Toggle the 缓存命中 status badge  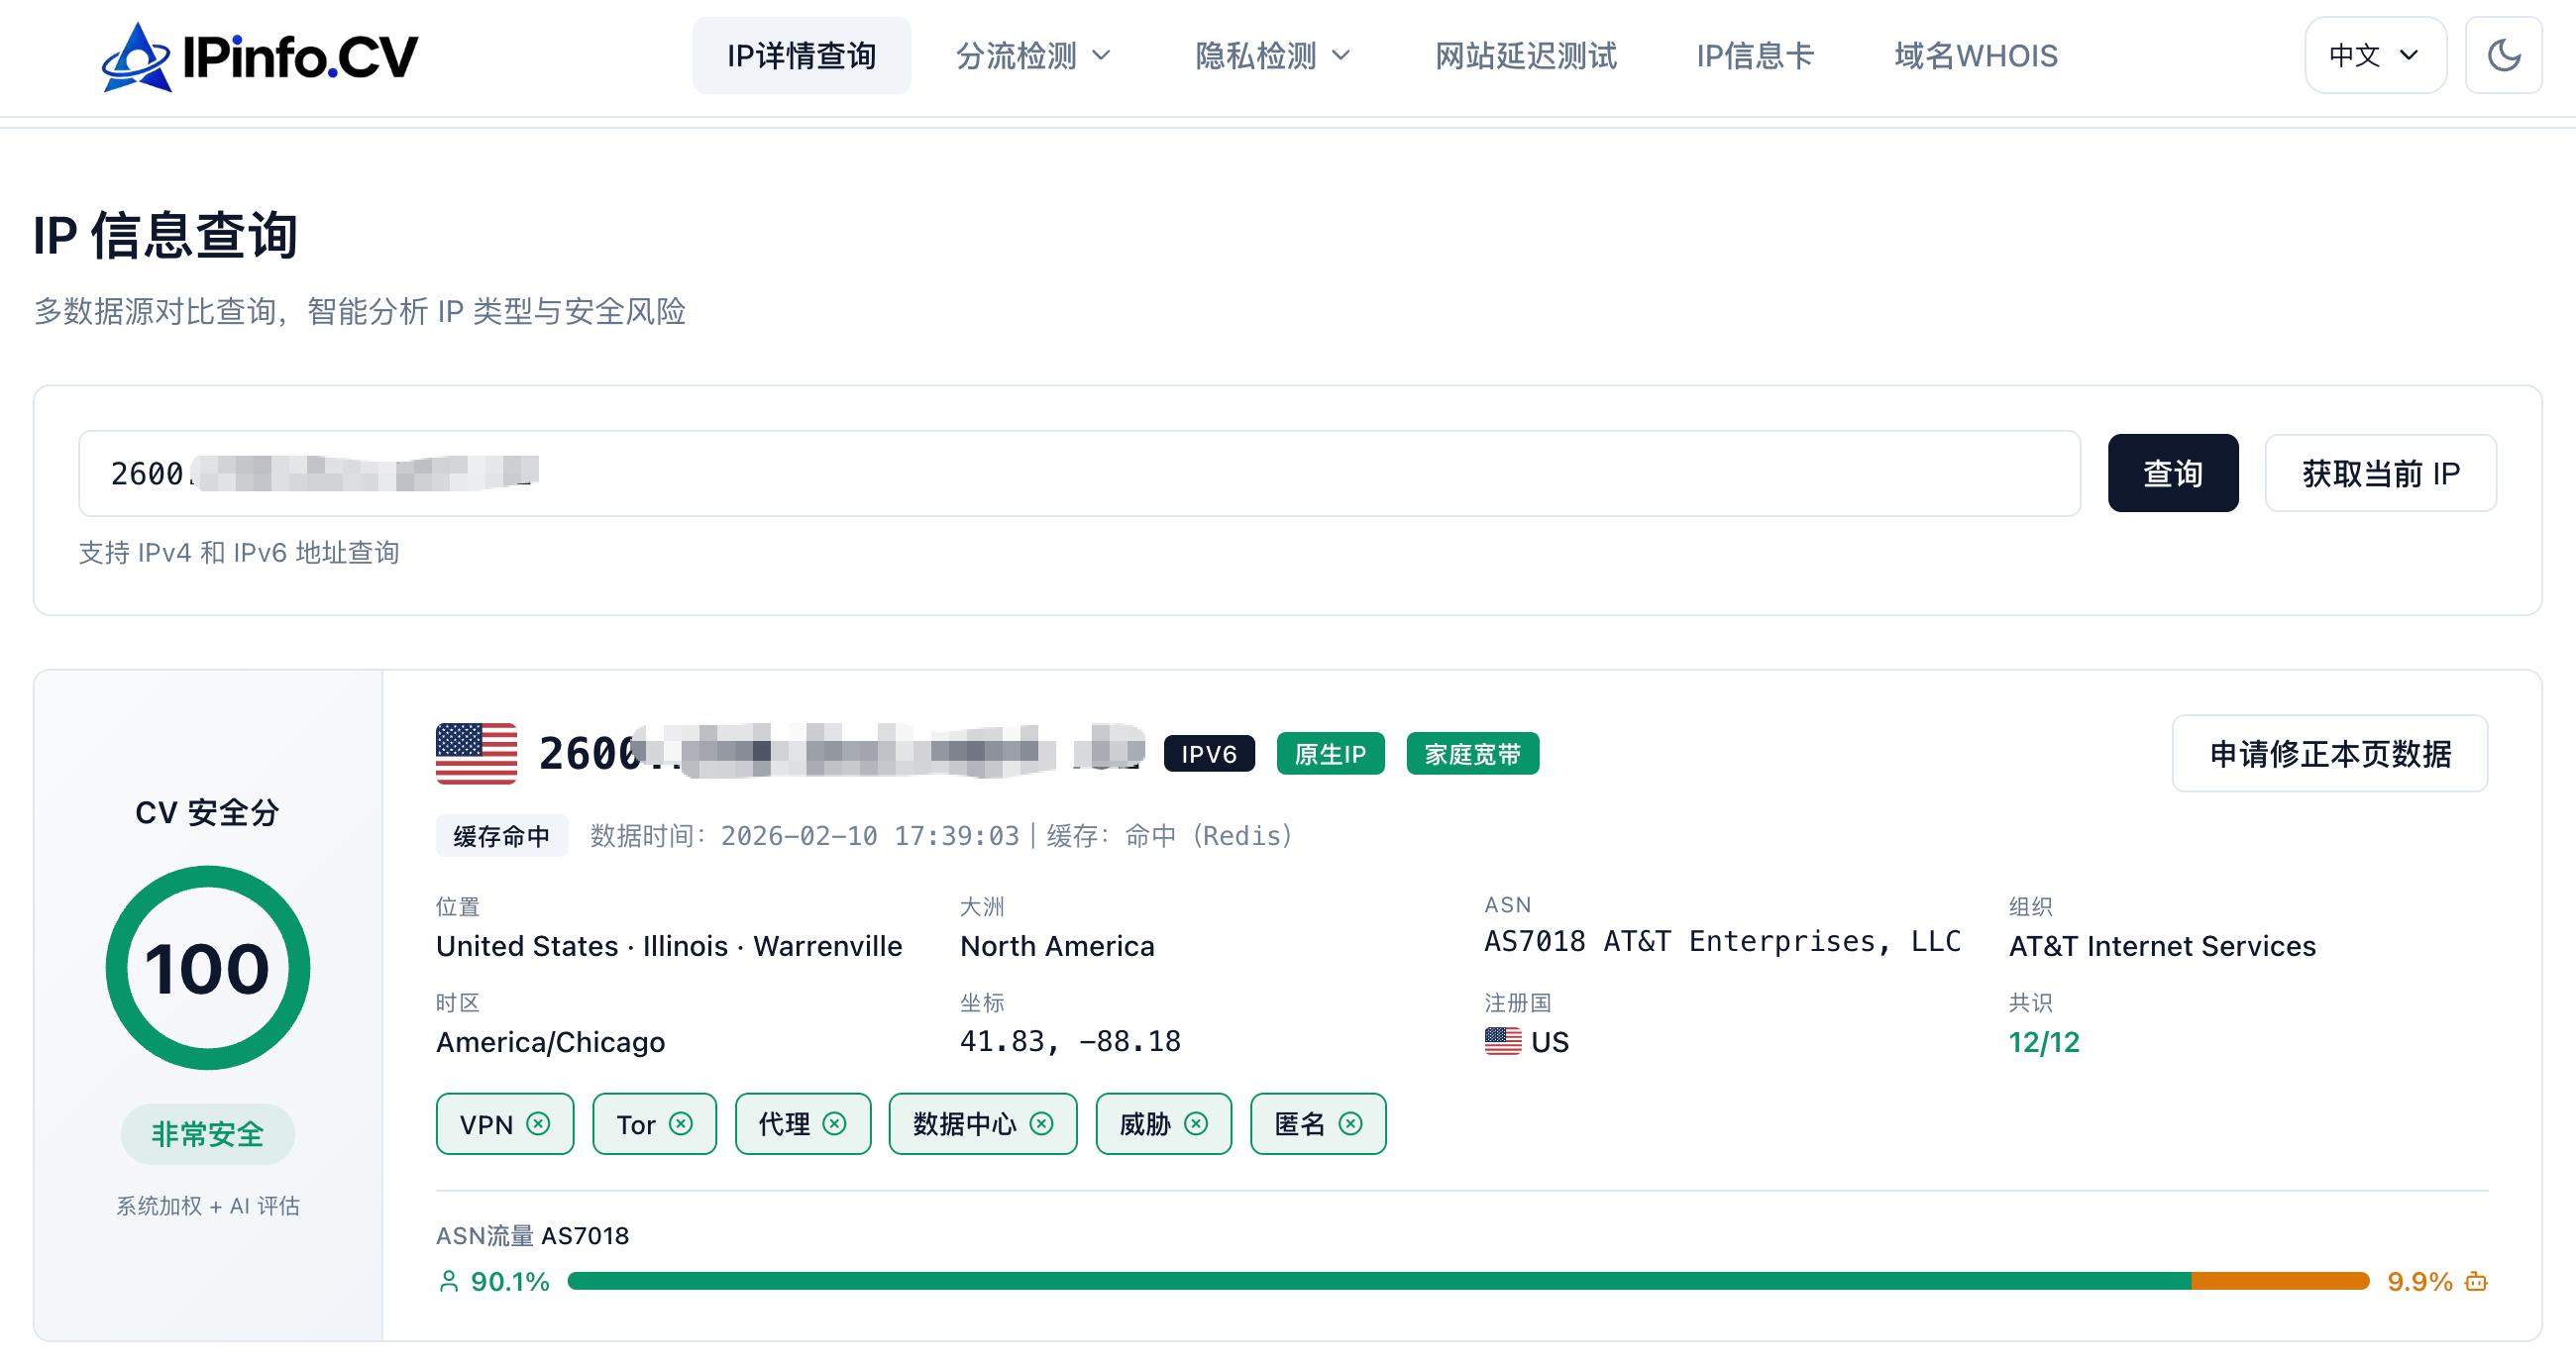click(502, 836)
